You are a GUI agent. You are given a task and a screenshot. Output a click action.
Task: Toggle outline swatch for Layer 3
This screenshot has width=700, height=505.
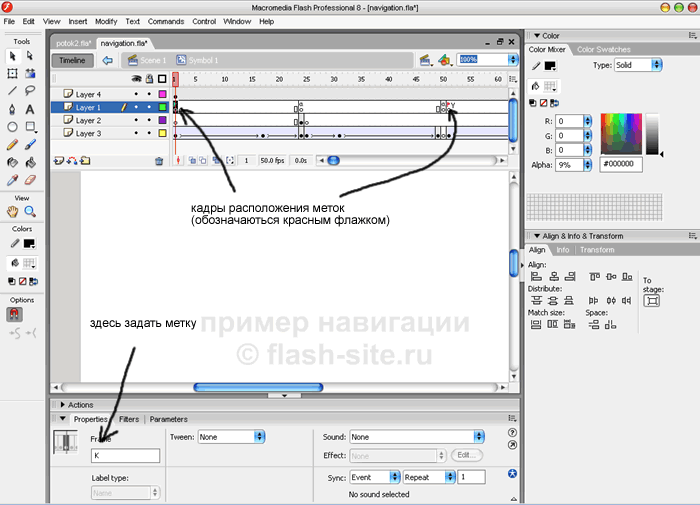[x=162, y=133]
